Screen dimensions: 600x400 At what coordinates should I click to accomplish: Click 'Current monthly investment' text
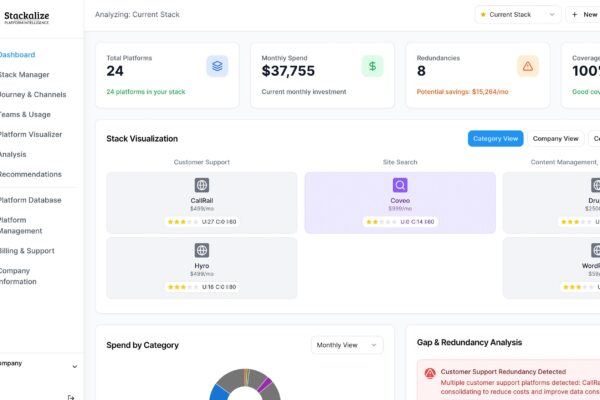[304, 92]
